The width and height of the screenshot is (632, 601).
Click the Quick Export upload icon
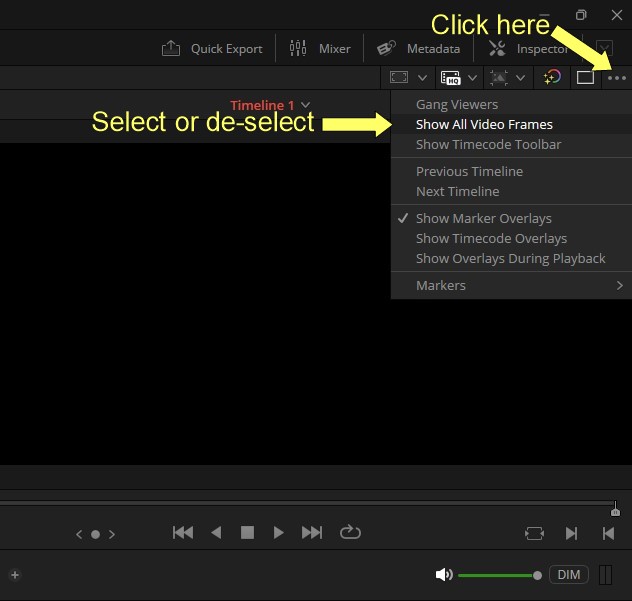coord(171,48)
